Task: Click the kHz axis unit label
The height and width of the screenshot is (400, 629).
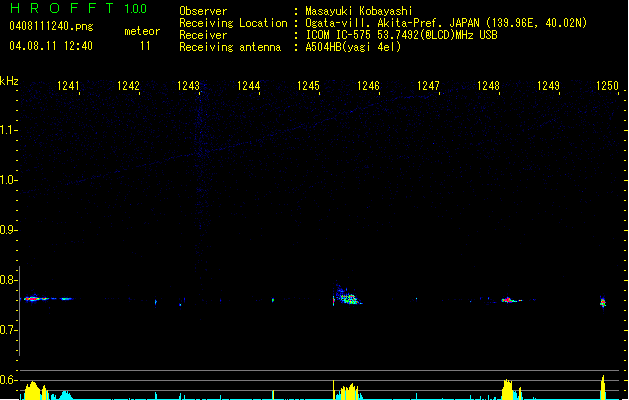Action: click(x=9, y=81)
